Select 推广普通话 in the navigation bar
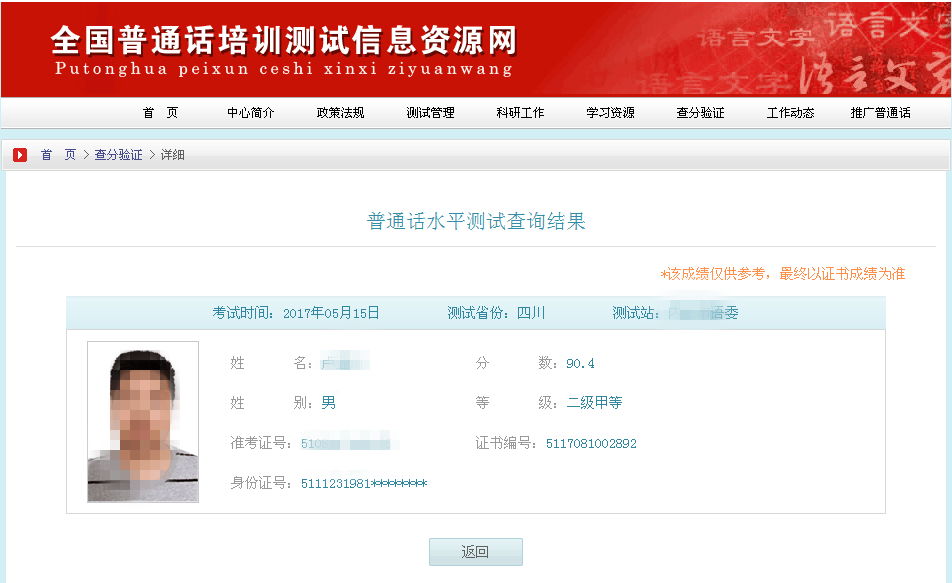The width and height of the screenshot is (952, 583). (880, 113)
